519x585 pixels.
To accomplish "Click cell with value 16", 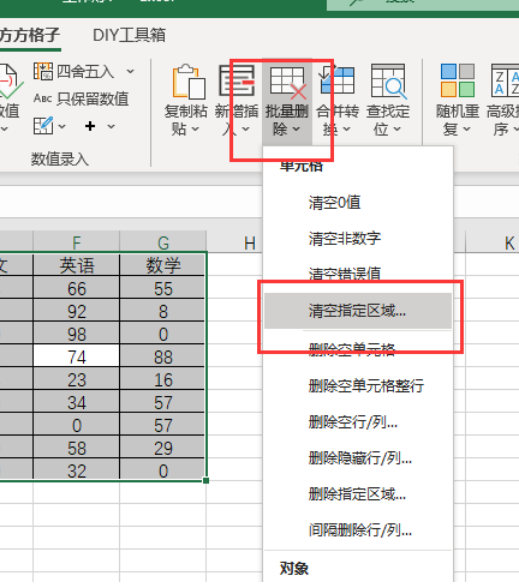I will click(x=163, y=379).
